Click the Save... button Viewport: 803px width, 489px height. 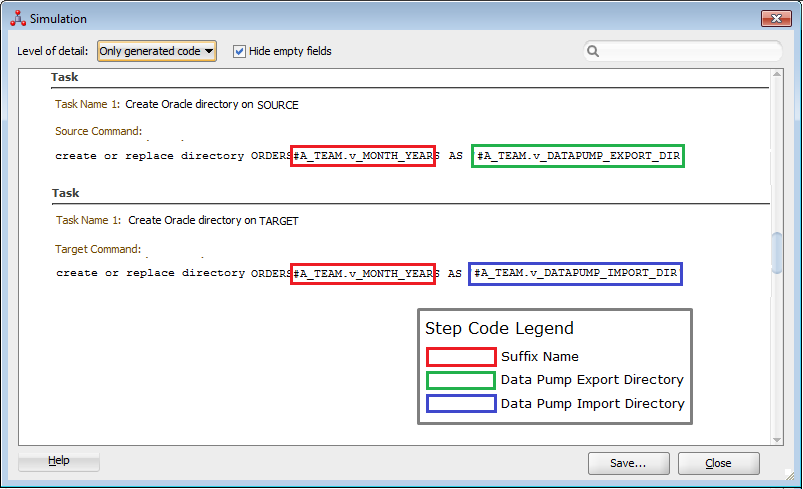629,463
